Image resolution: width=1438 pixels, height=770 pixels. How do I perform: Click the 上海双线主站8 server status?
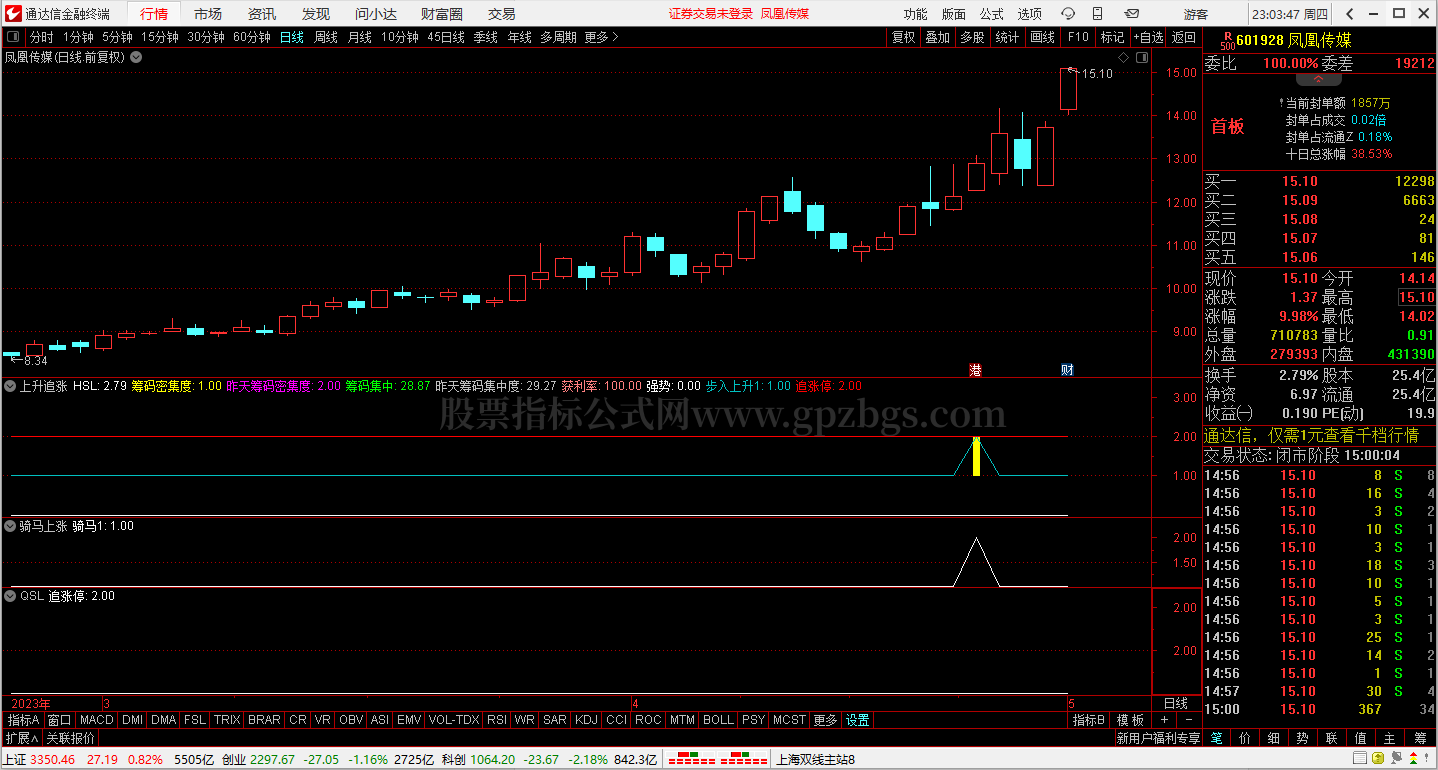click(815, 759)
